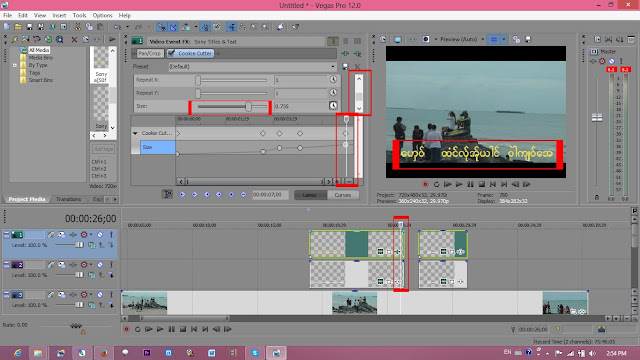Switch keyframe view to Curves
The width and height of the screenshot is (640, 360).
342,195
